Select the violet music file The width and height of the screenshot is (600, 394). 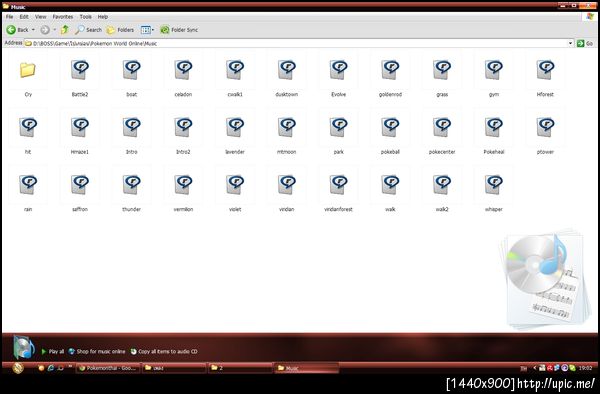click(235, 185)
